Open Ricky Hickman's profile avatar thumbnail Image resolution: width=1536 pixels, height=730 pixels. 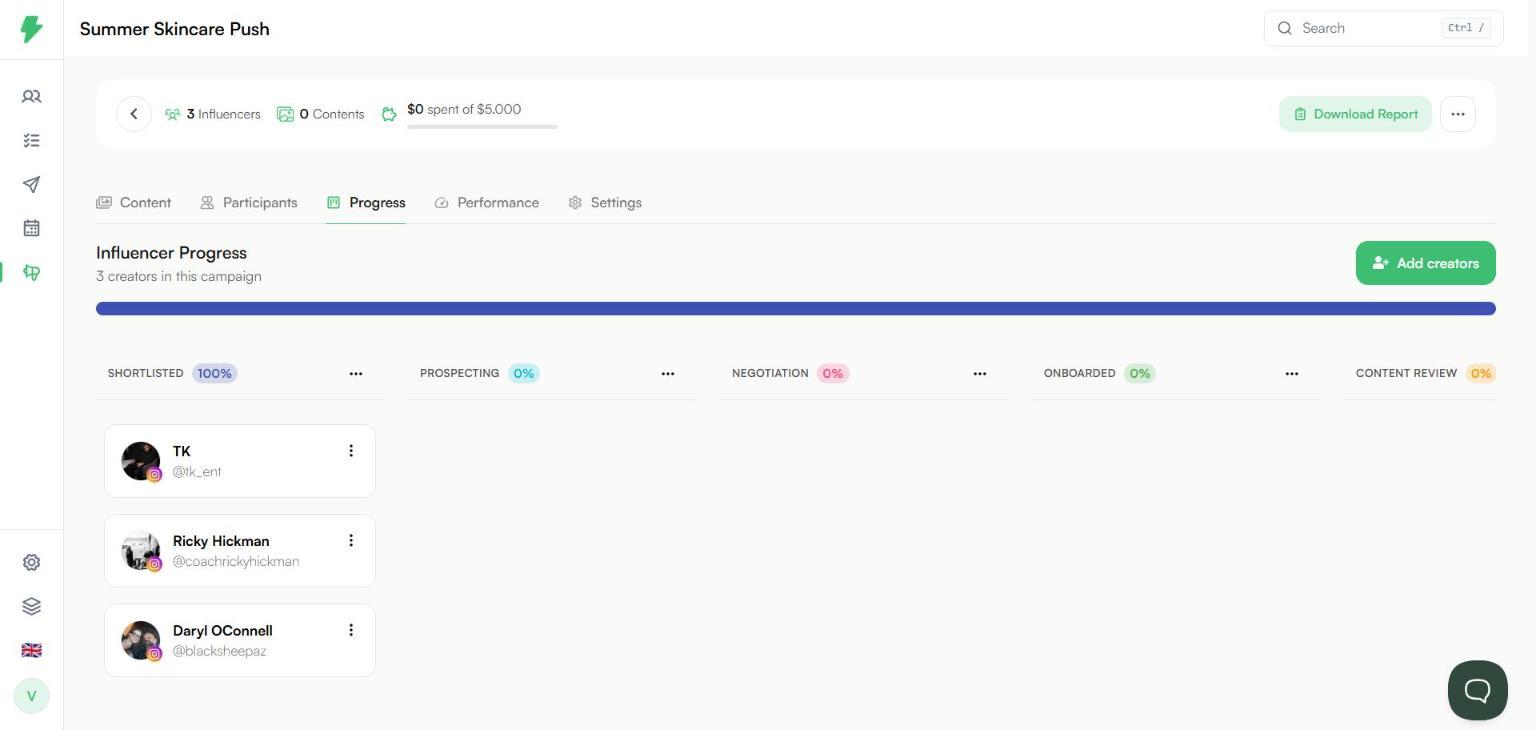141,551
